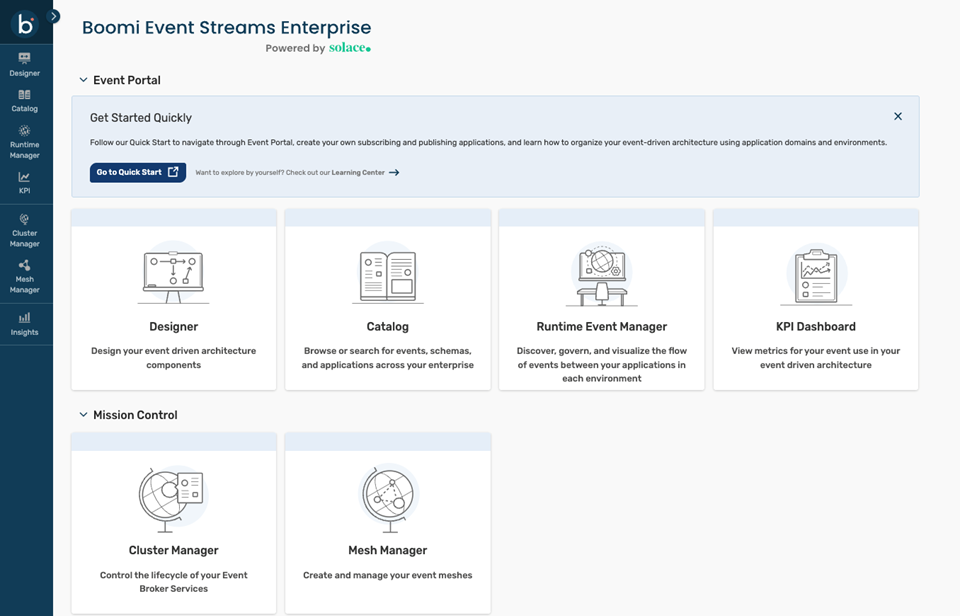This screenshot has height=616, width=960.
Task: Click the Boomi logo icon
Action: pos(25,22)
